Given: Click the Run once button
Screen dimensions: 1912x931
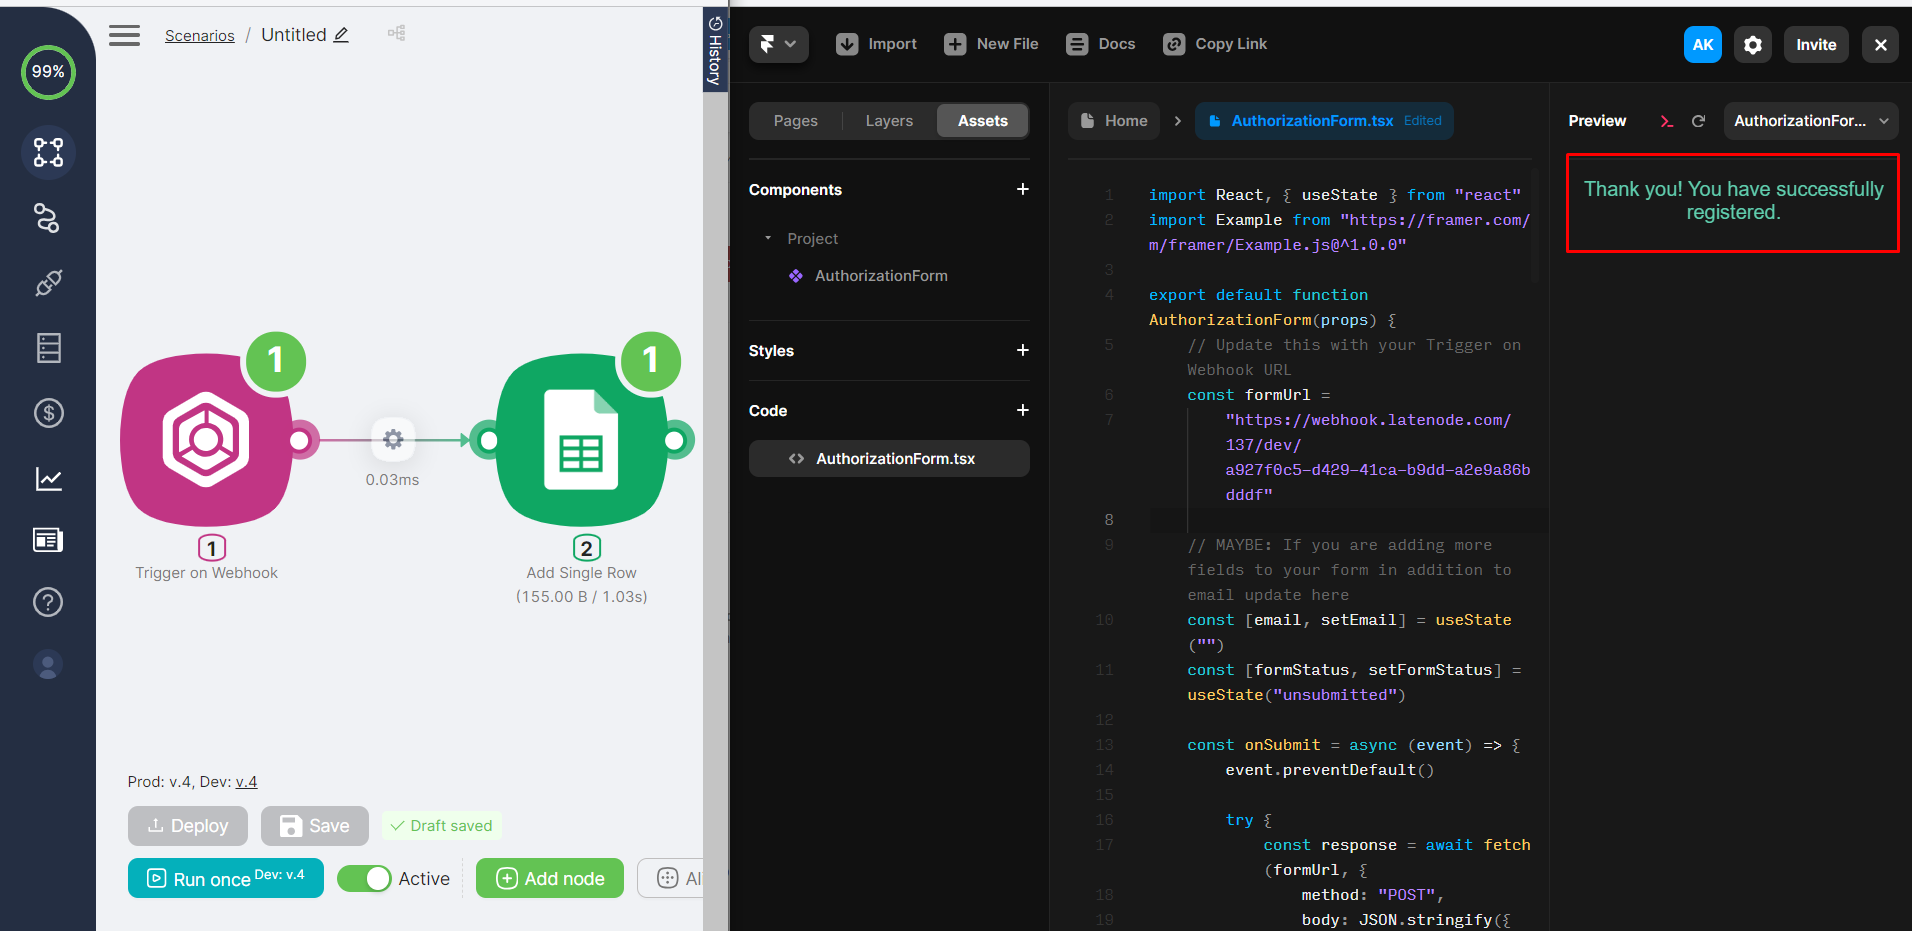Looking at the screenshot, I should click(x=226, y=878).
